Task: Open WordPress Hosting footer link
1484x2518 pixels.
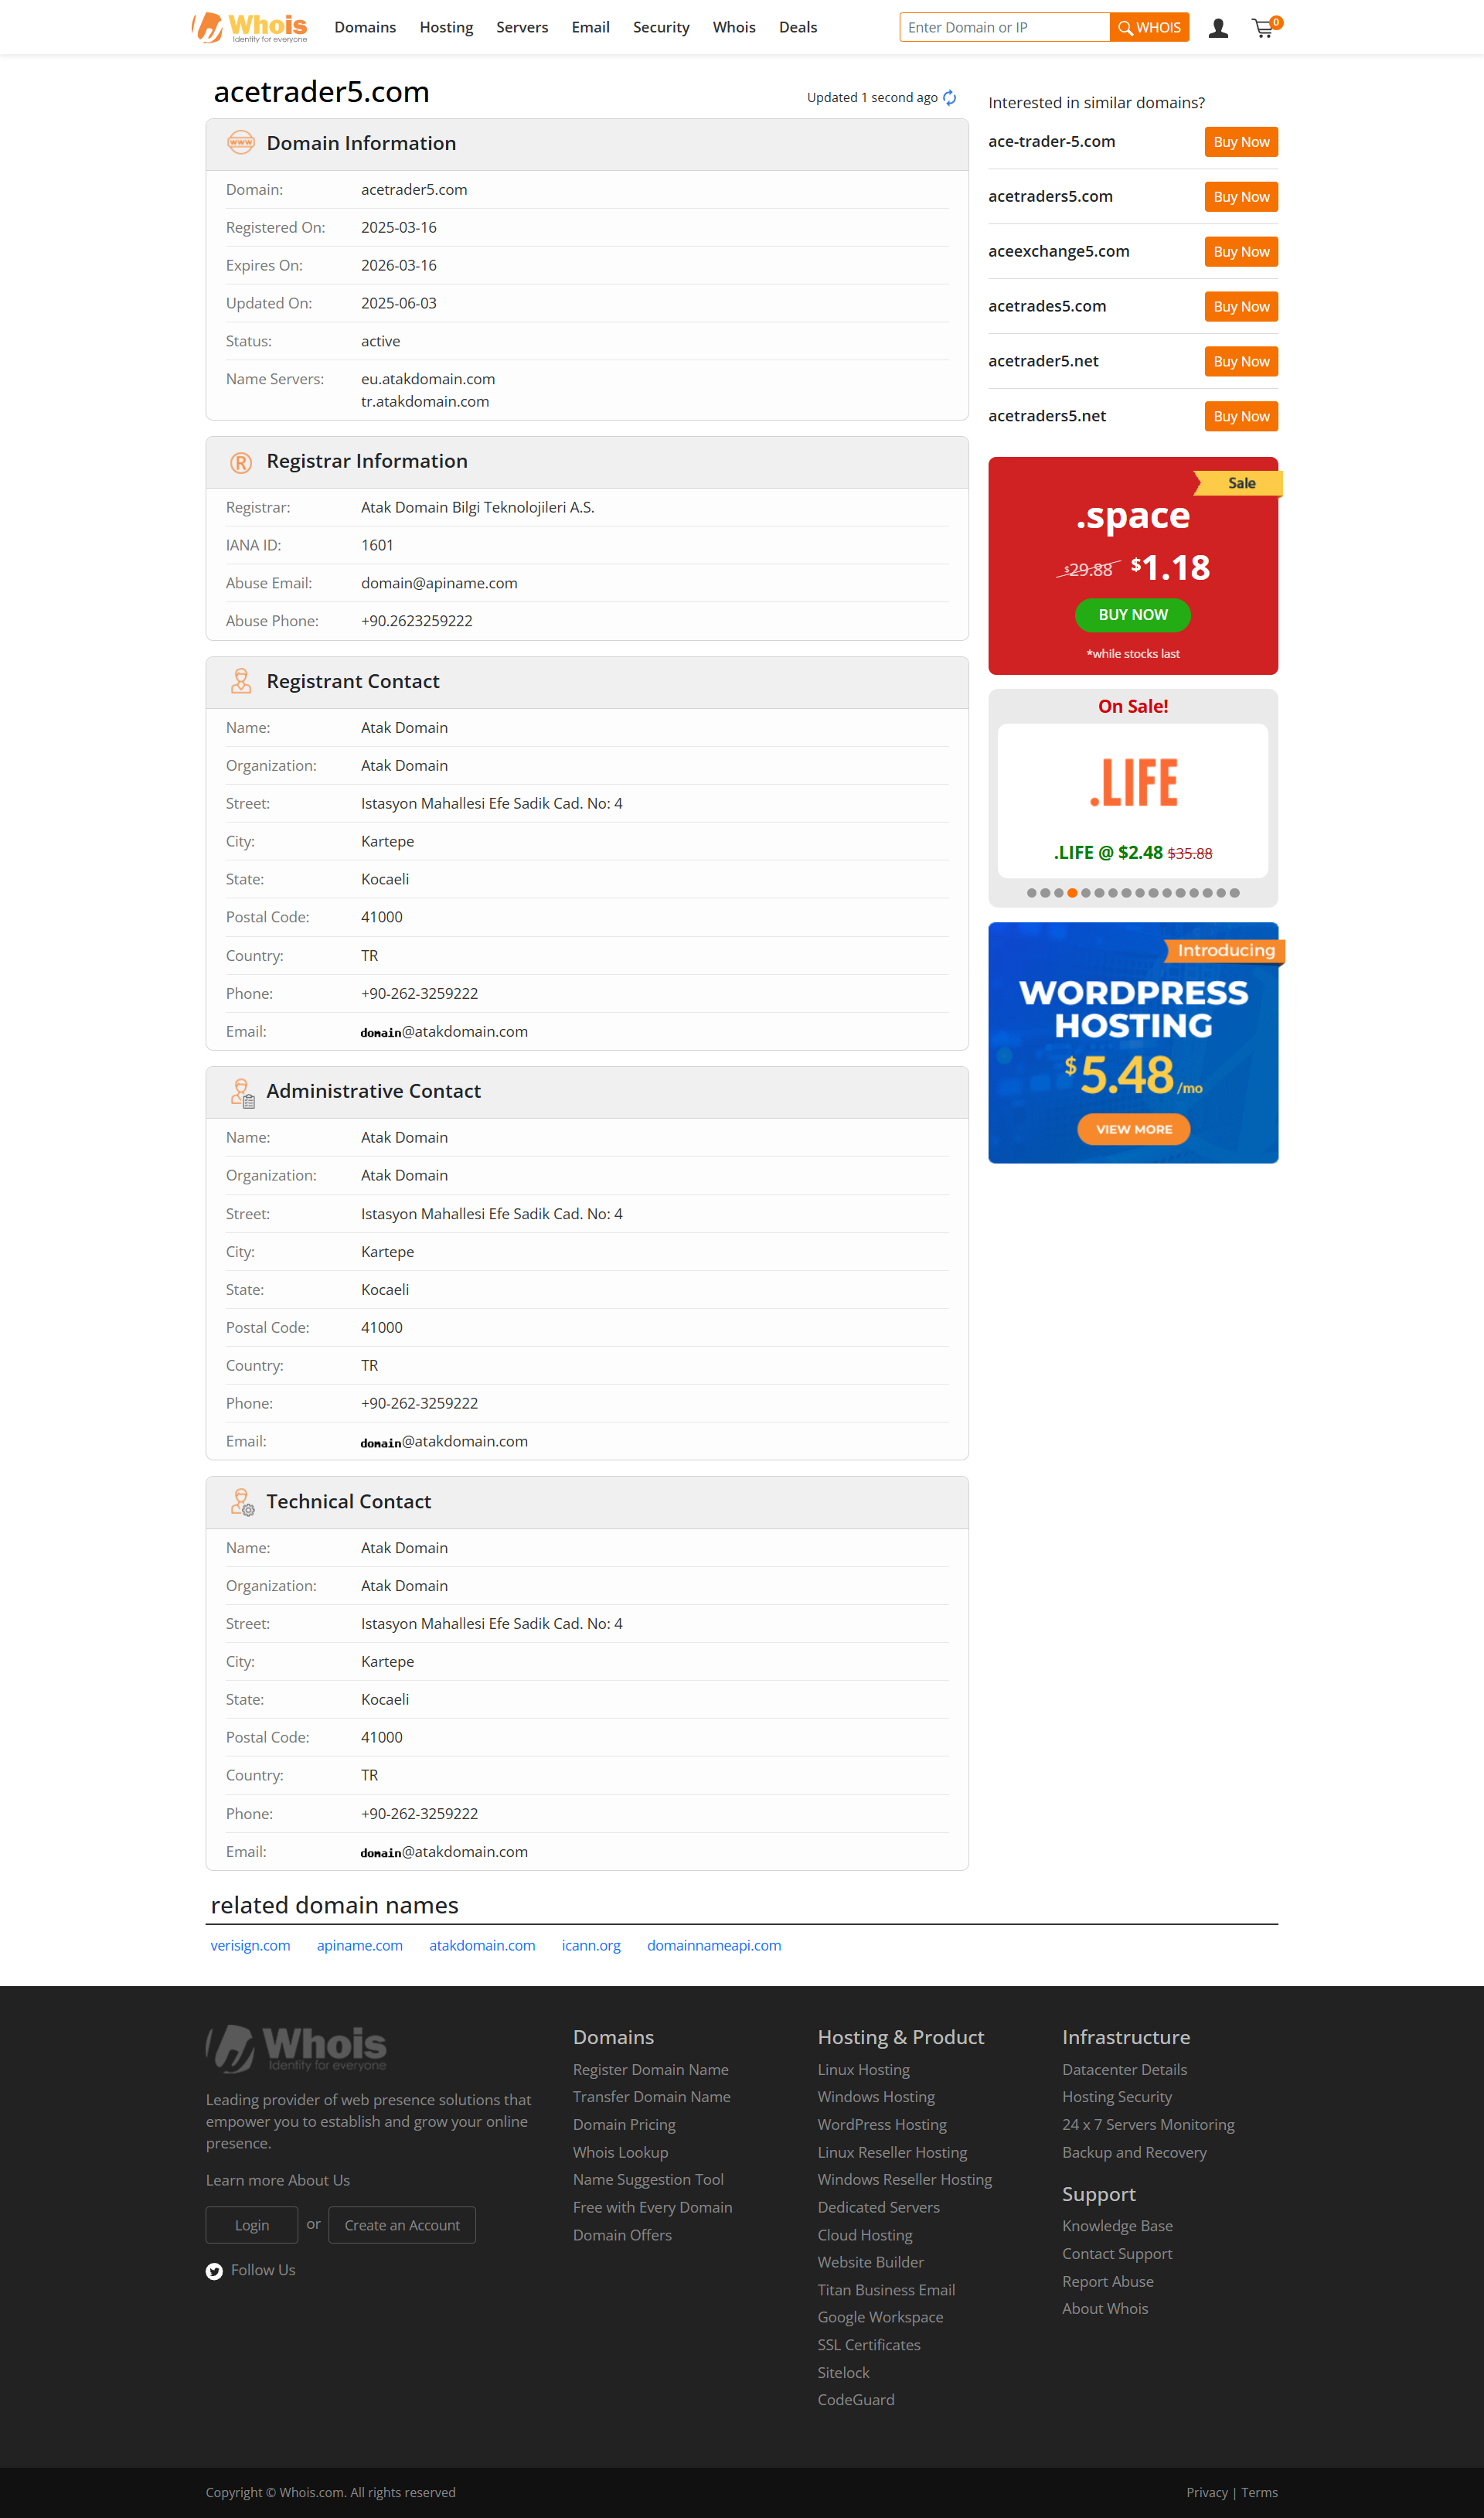Action: (x=882, y=2124)
